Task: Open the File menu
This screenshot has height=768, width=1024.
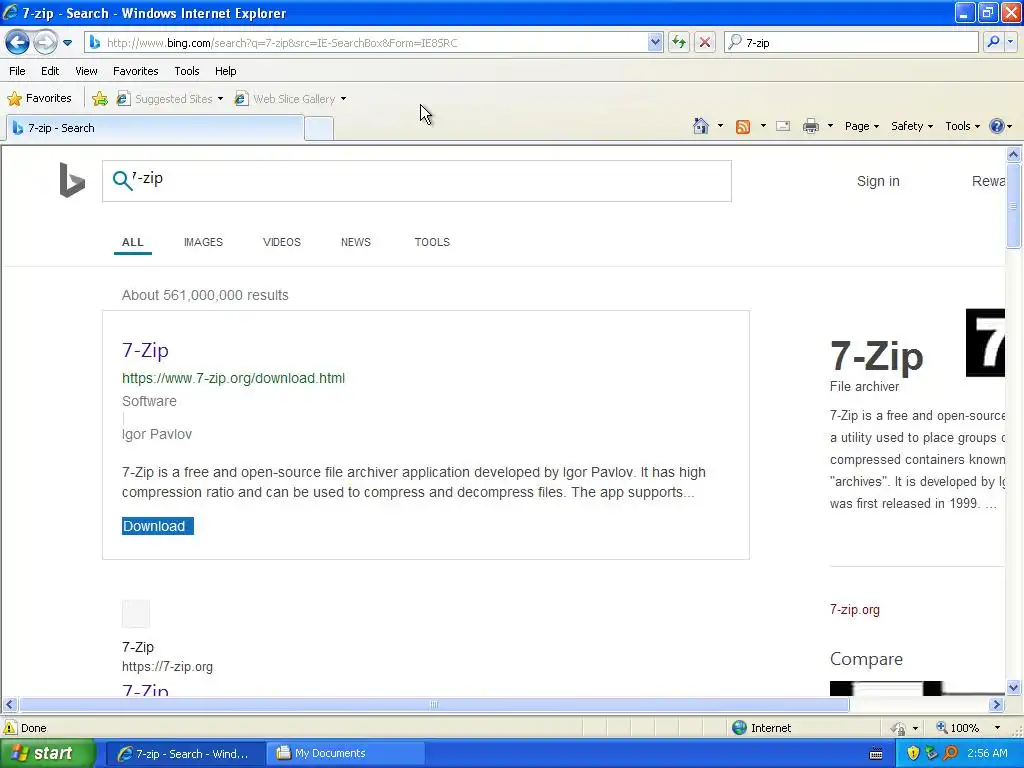Action: click(17, 71)
